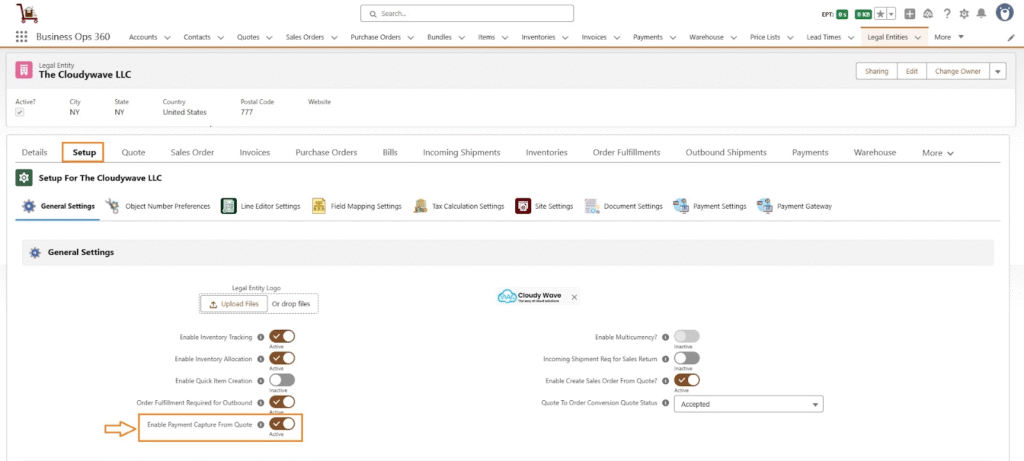
Task: Toggle Incoming Shipment Req for Sales Return
Action: pos(687,358)
